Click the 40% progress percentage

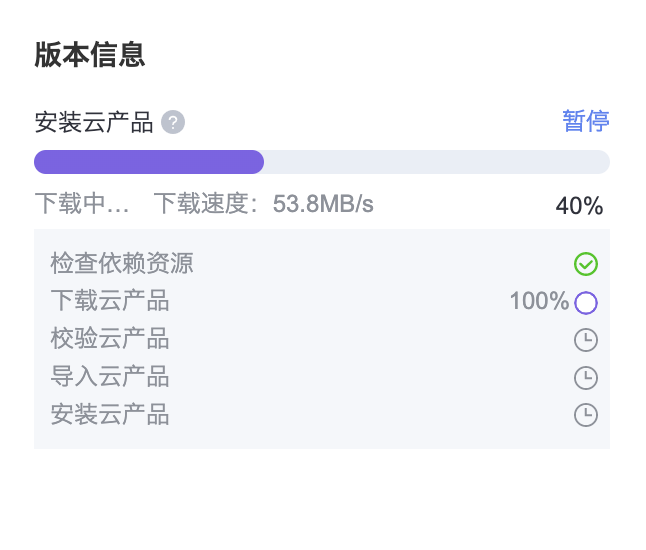tap(579, 206)
